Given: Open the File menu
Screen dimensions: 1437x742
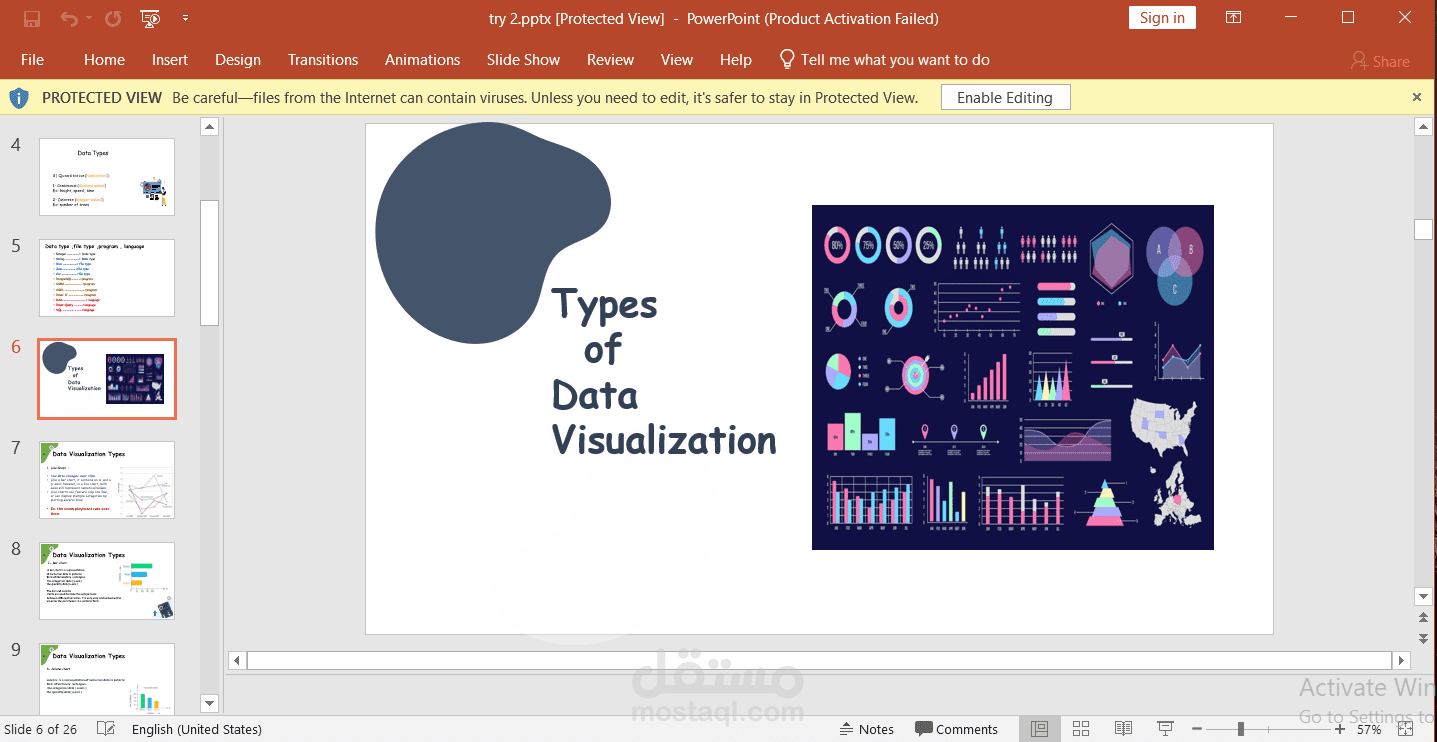Looking at the screenshot, I should pyautogui.click(x=32, y=60).
